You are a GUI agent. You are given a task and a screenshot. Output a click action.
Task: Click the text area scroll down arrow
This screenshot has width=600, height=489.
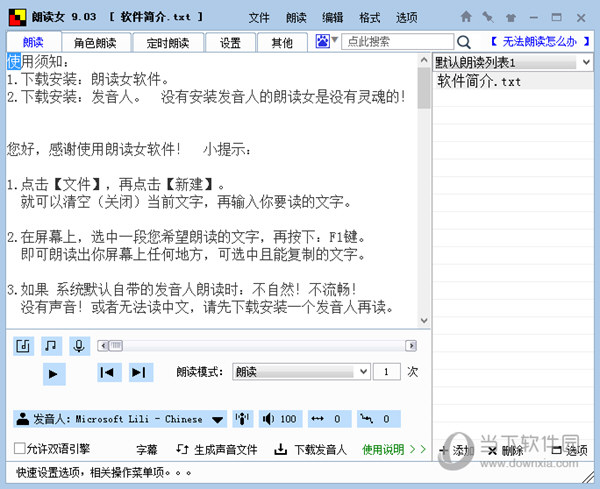(424, 320)
